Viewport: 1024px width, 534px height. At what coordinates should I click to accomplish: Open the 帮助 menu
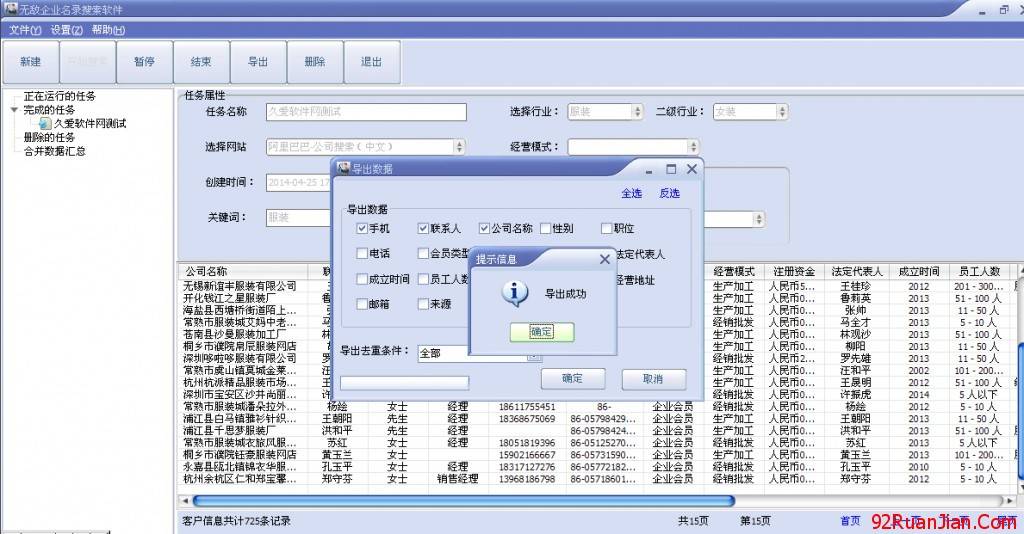[108, 29]
